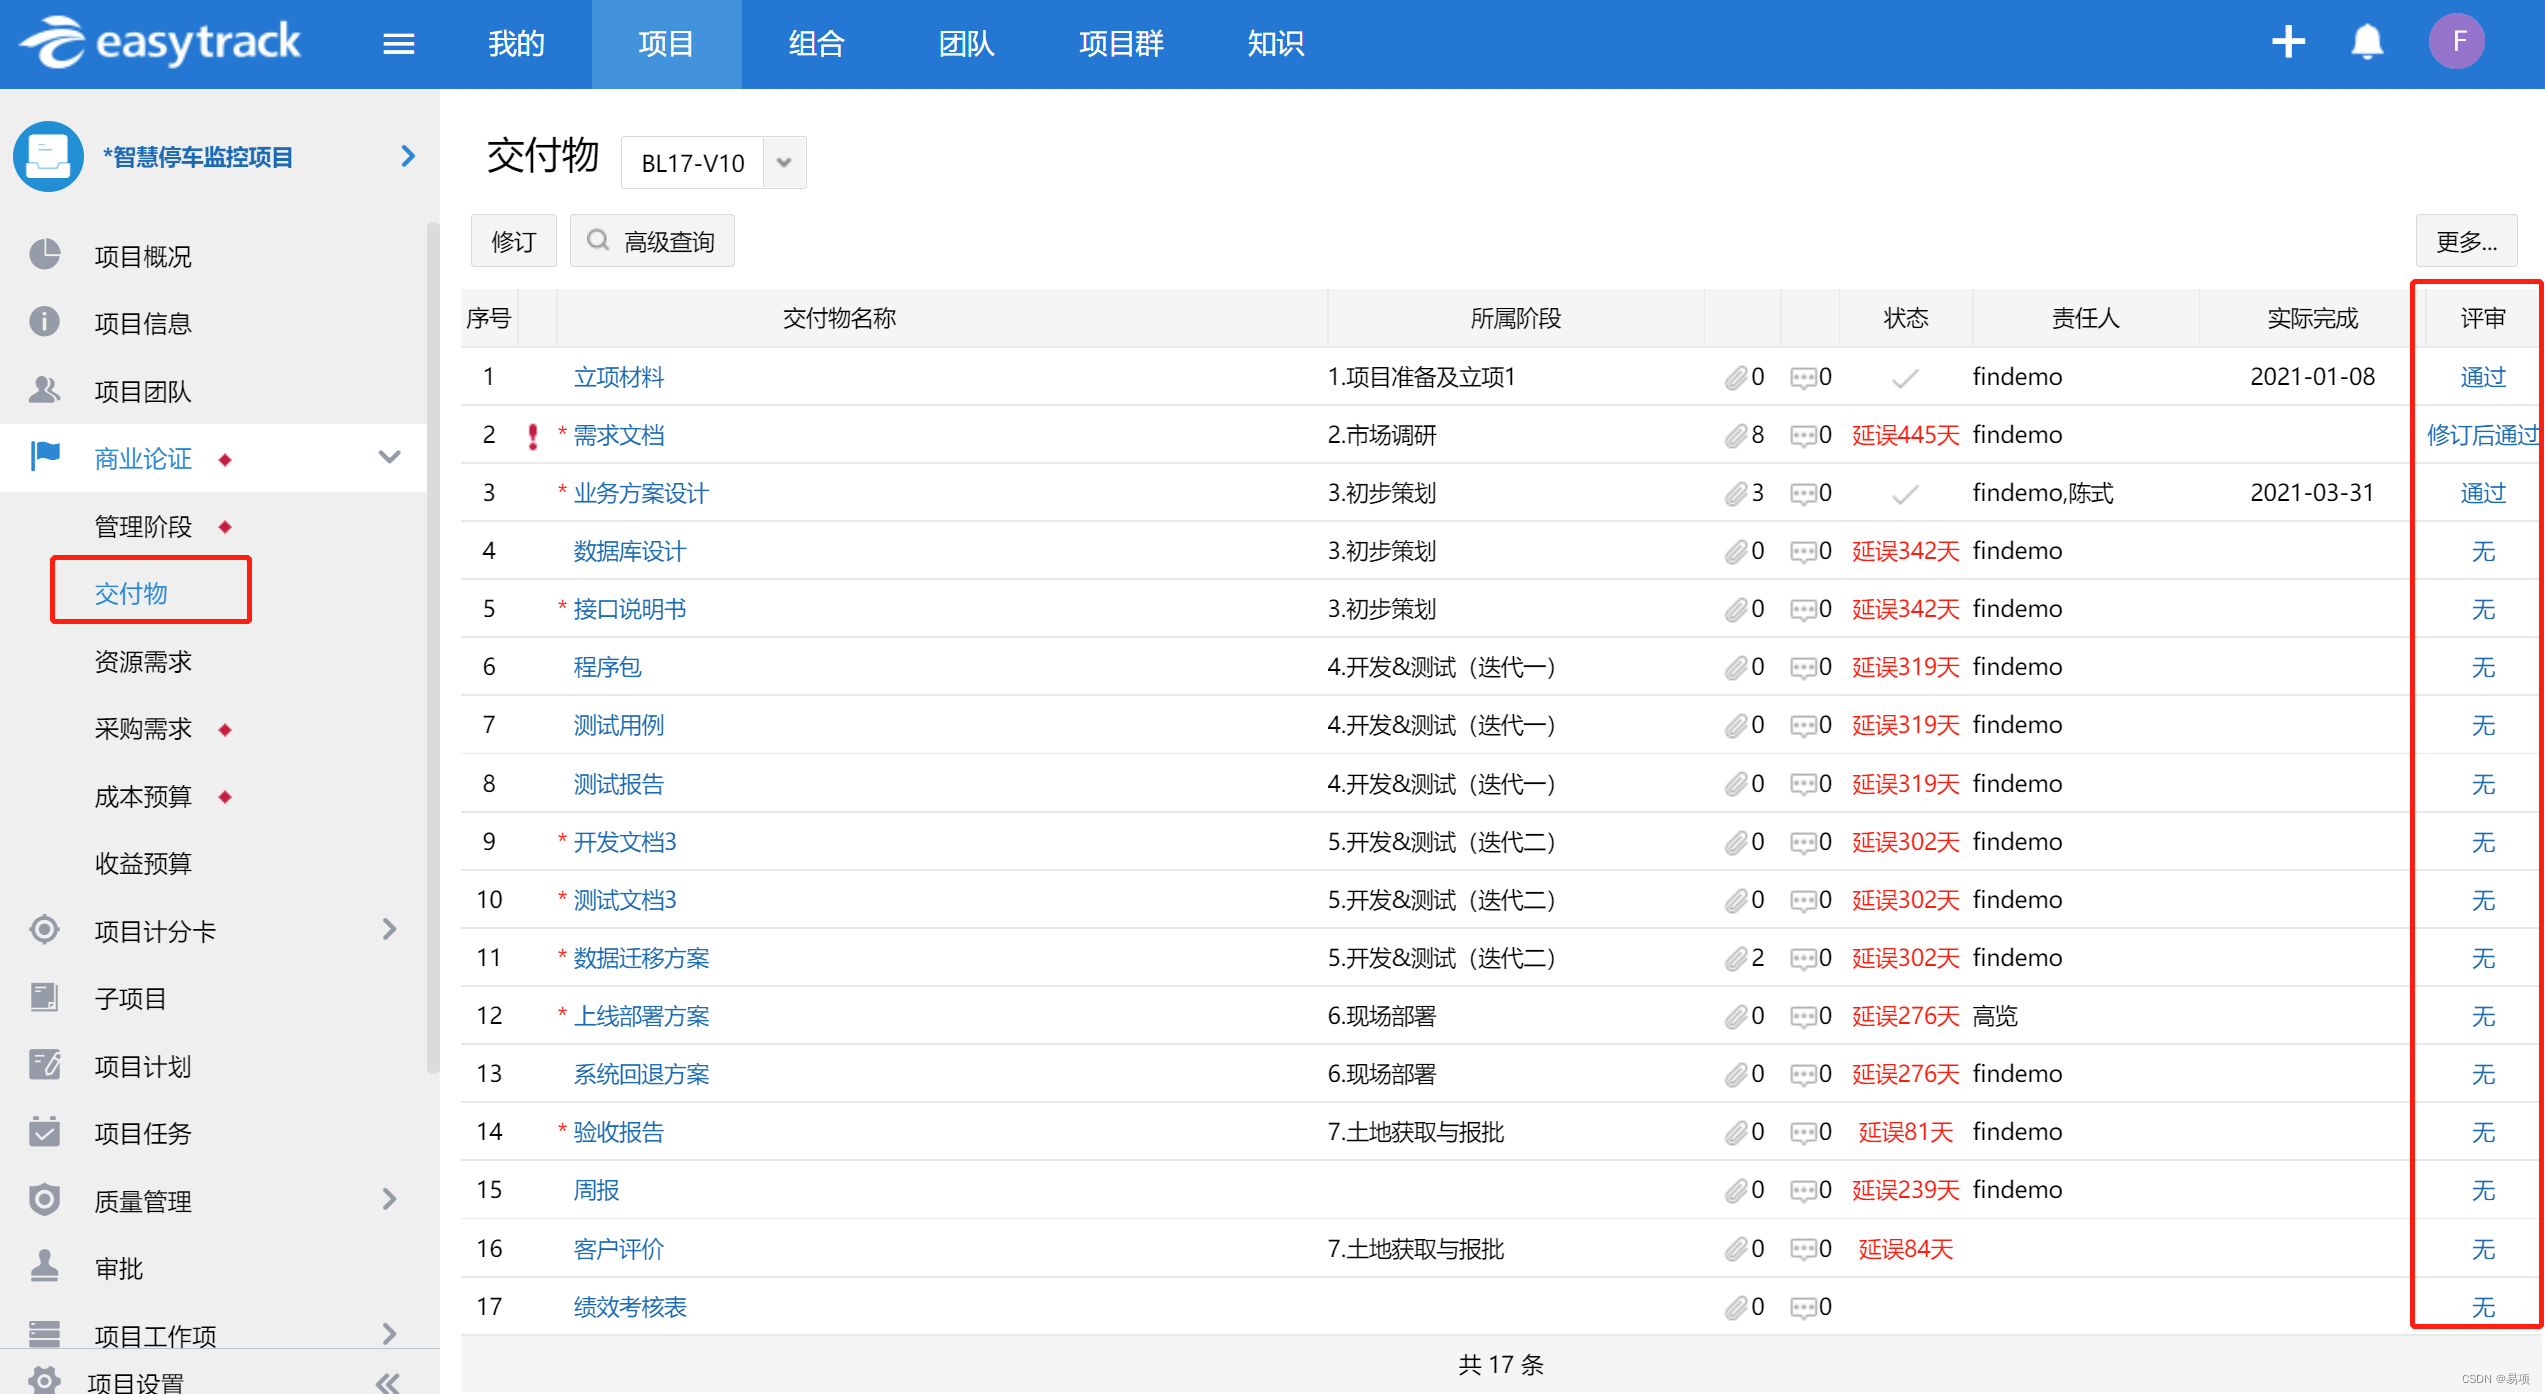Click the 修订 button

point(514,241)
